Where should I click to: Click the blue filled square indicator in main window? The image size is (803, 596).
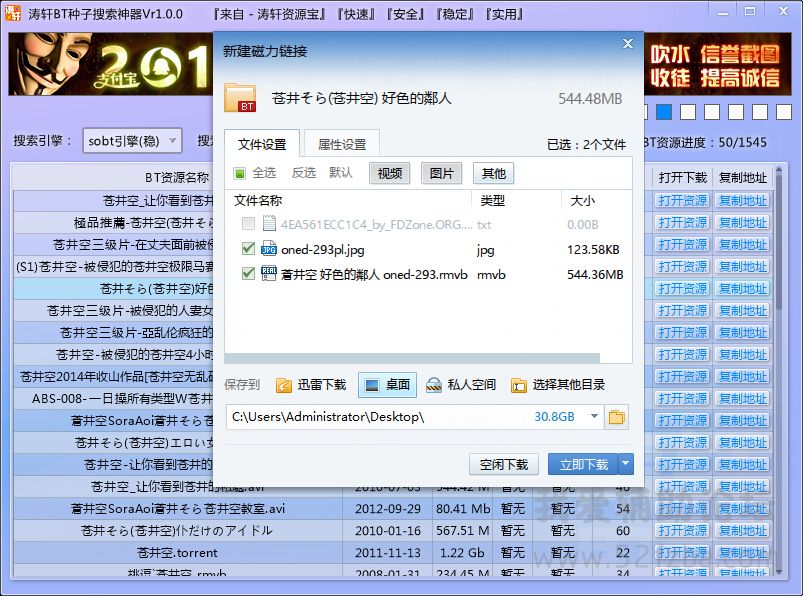[x=664, y=112]
